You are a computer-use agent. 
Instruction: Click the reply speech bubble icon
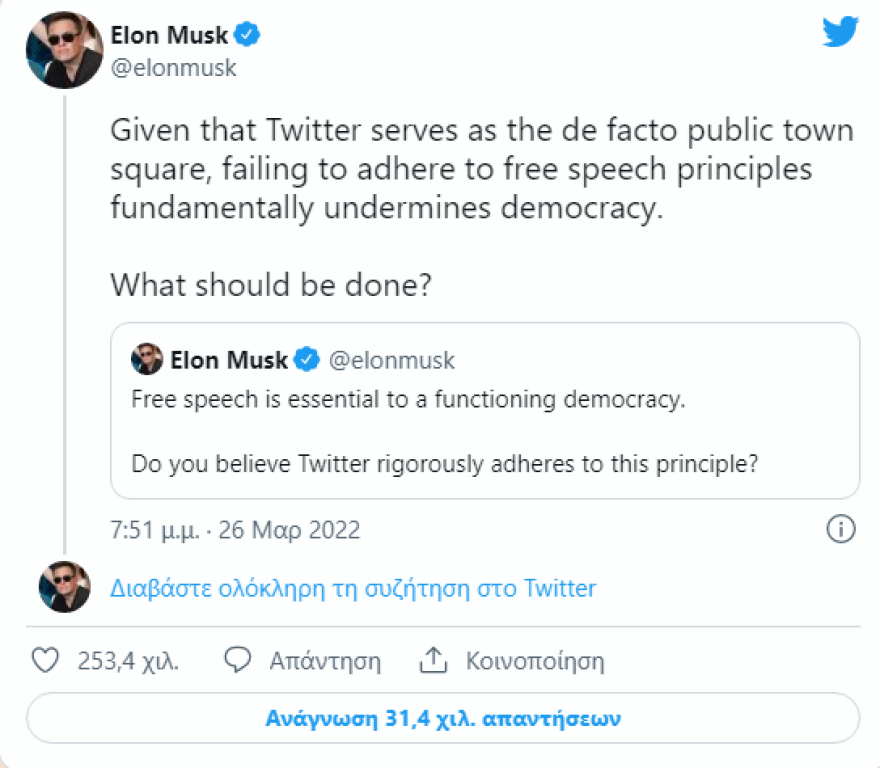point(236,660)
